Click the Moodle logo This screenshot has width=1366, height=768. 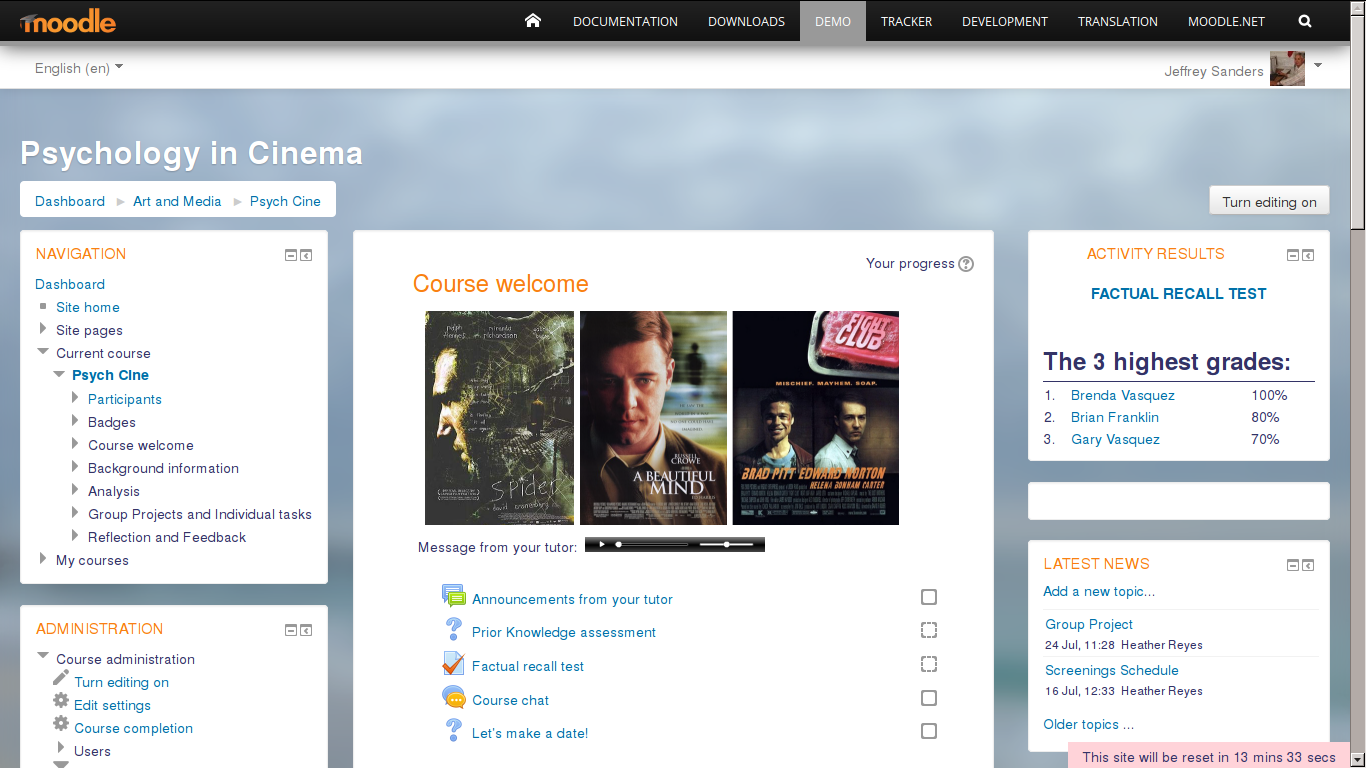(67, 21)
